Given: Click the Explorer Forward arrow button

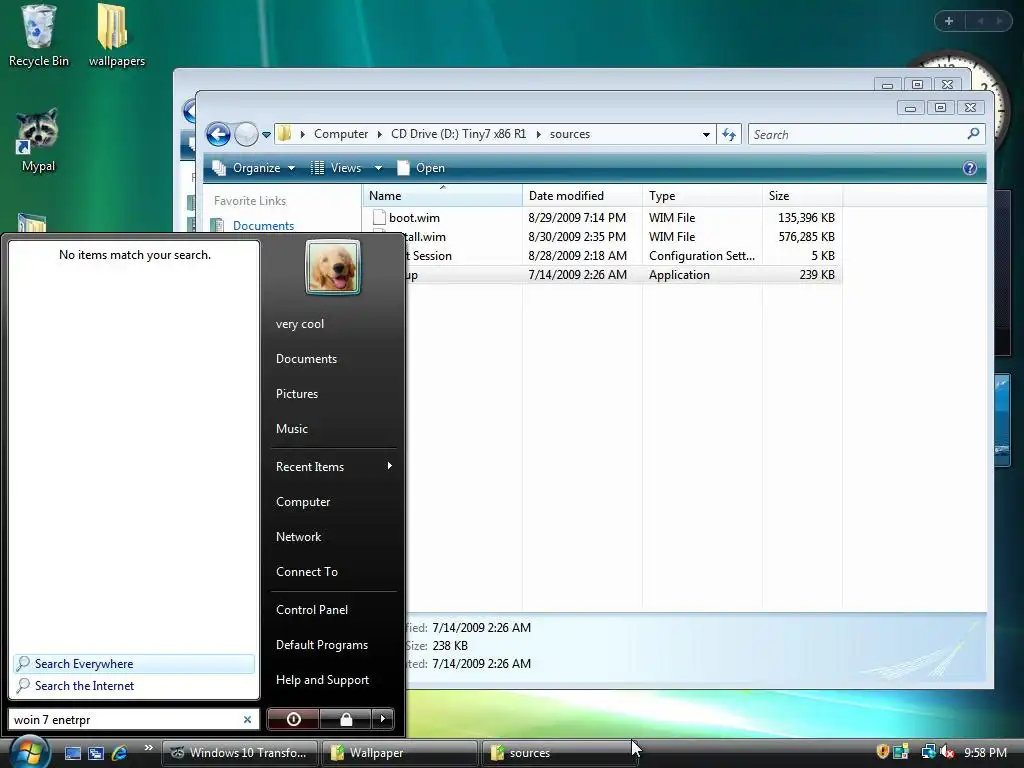Looking at the screenshot, I should tap(246, 135).
